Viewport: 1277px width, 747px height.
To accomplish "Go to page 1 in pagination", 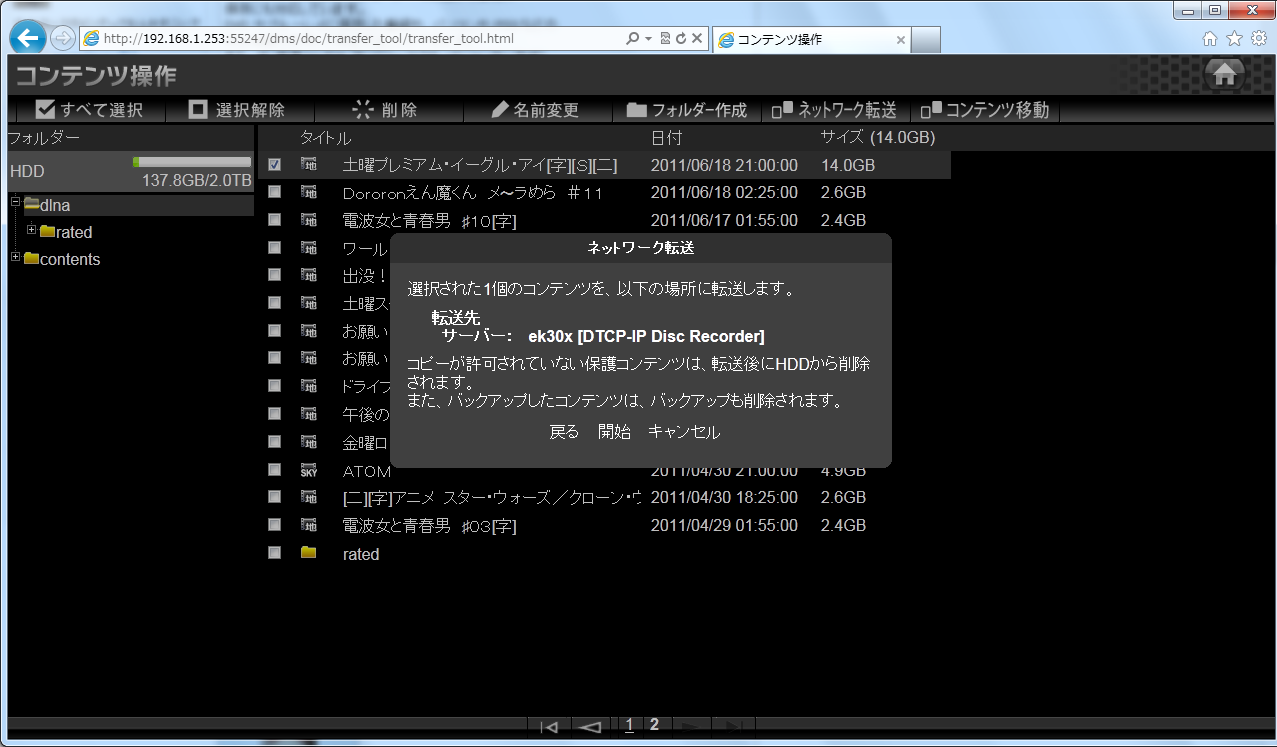I will point(629,726).
